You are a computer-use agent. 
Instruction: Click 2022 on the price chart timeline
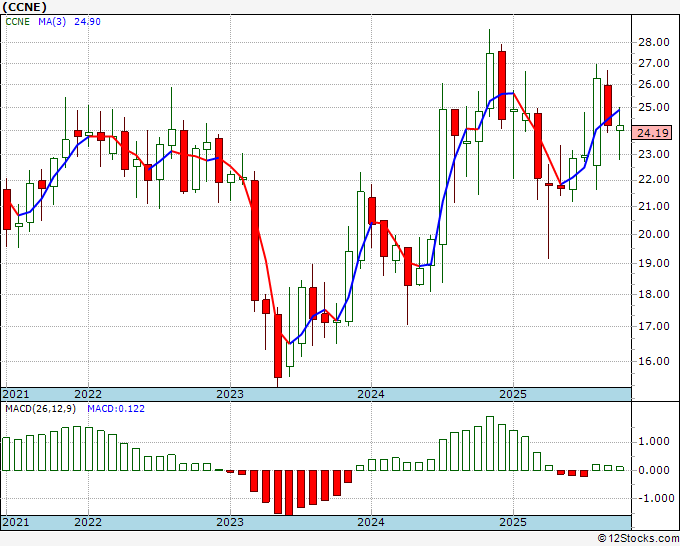click(88, 394)
